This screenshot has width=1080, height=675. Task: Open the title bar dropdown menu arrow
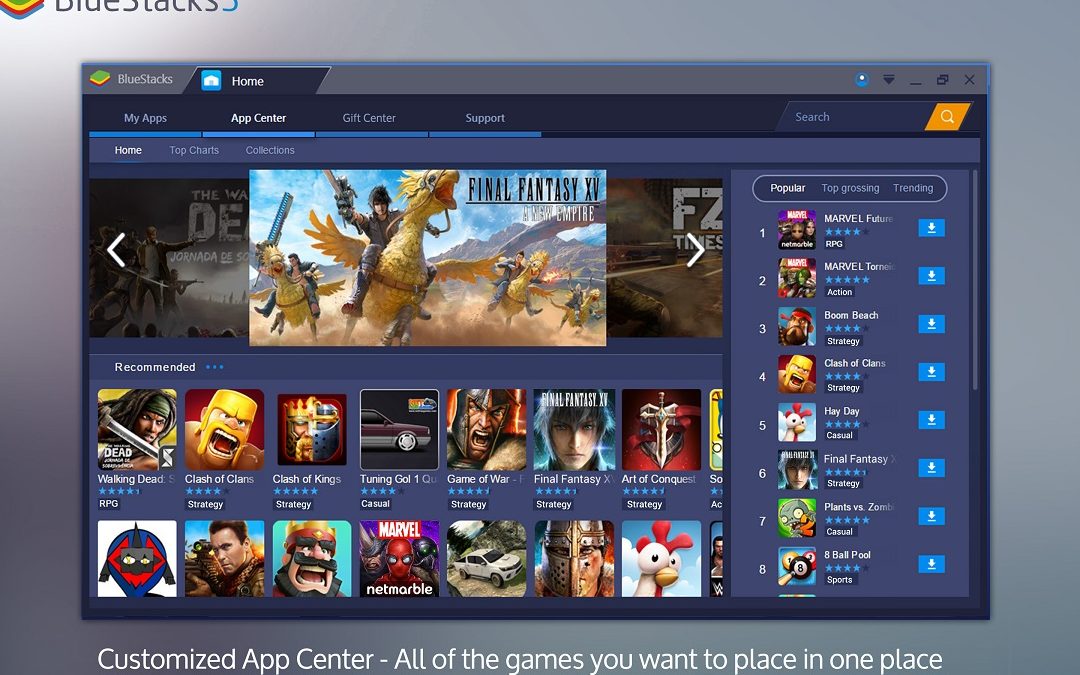coord(889,80)
